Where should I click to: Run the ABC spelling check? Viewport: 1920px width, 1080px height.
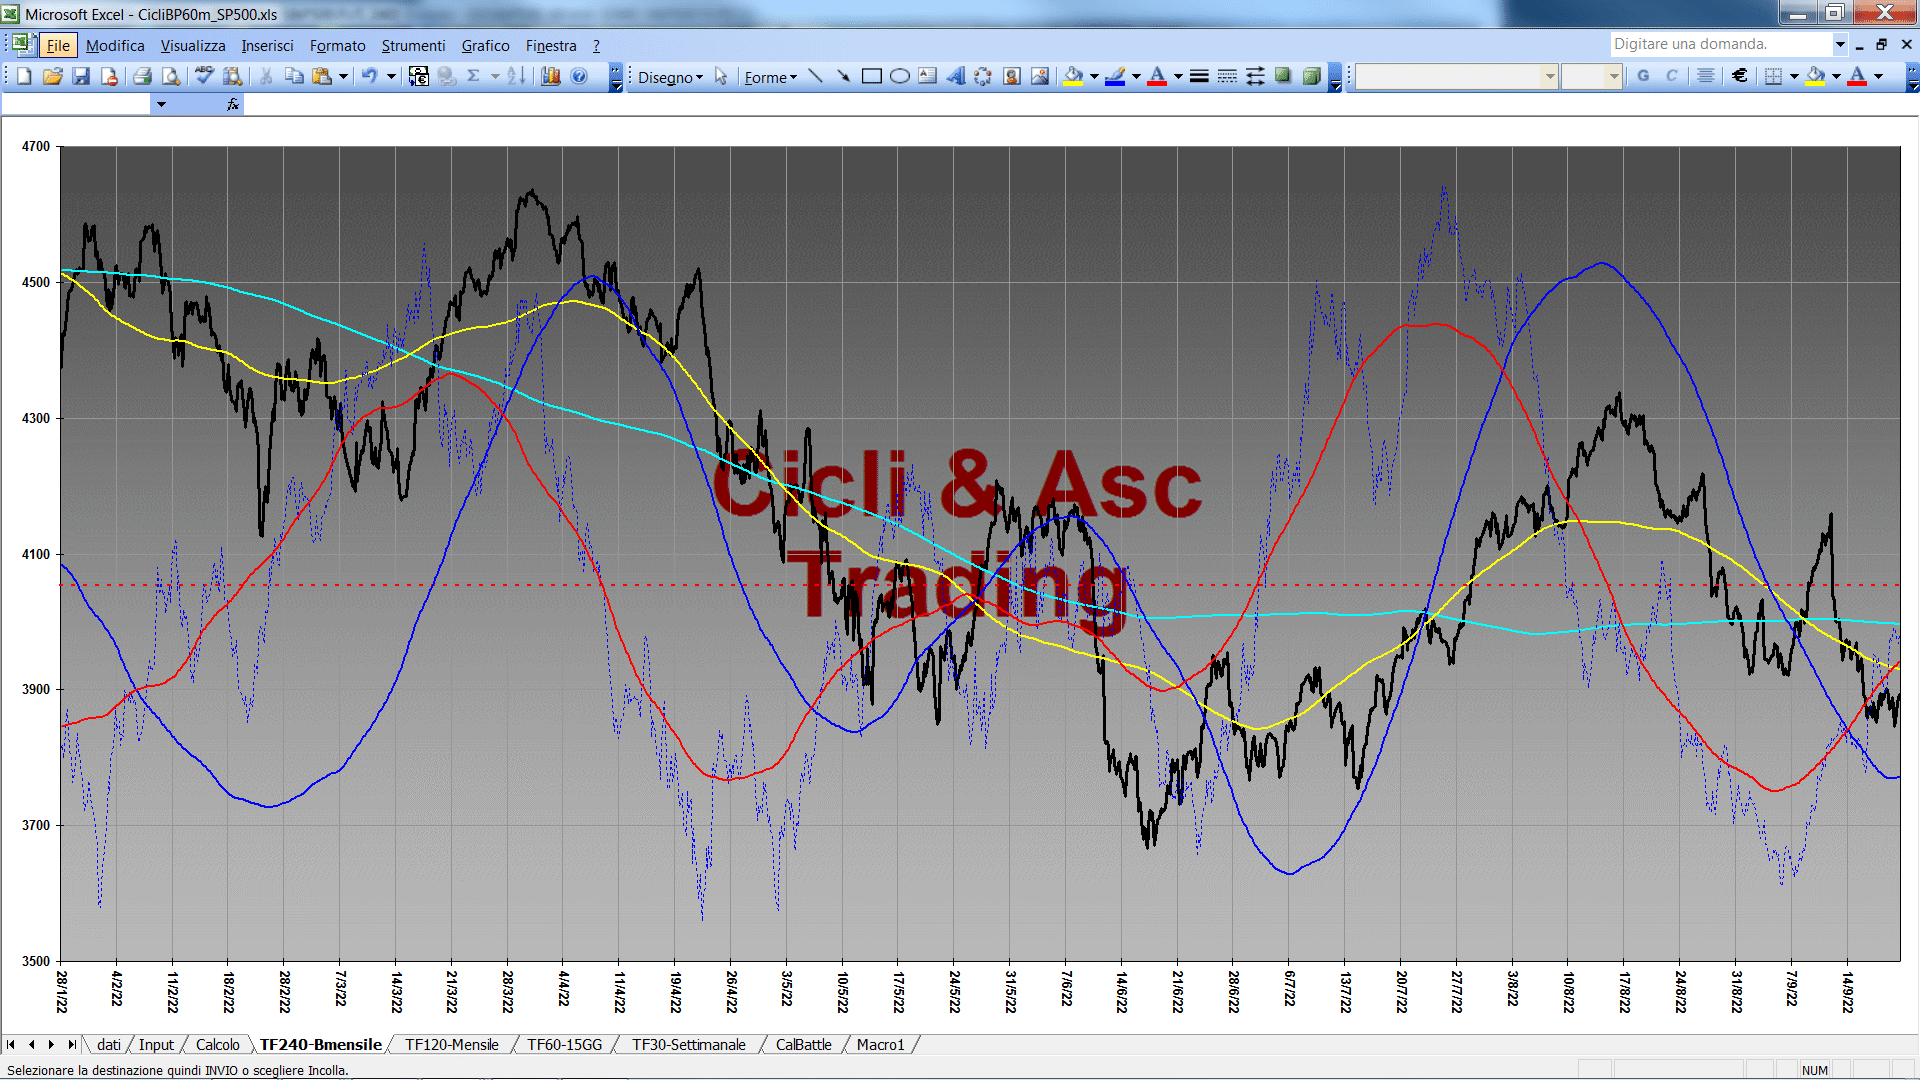coord(204,76)
